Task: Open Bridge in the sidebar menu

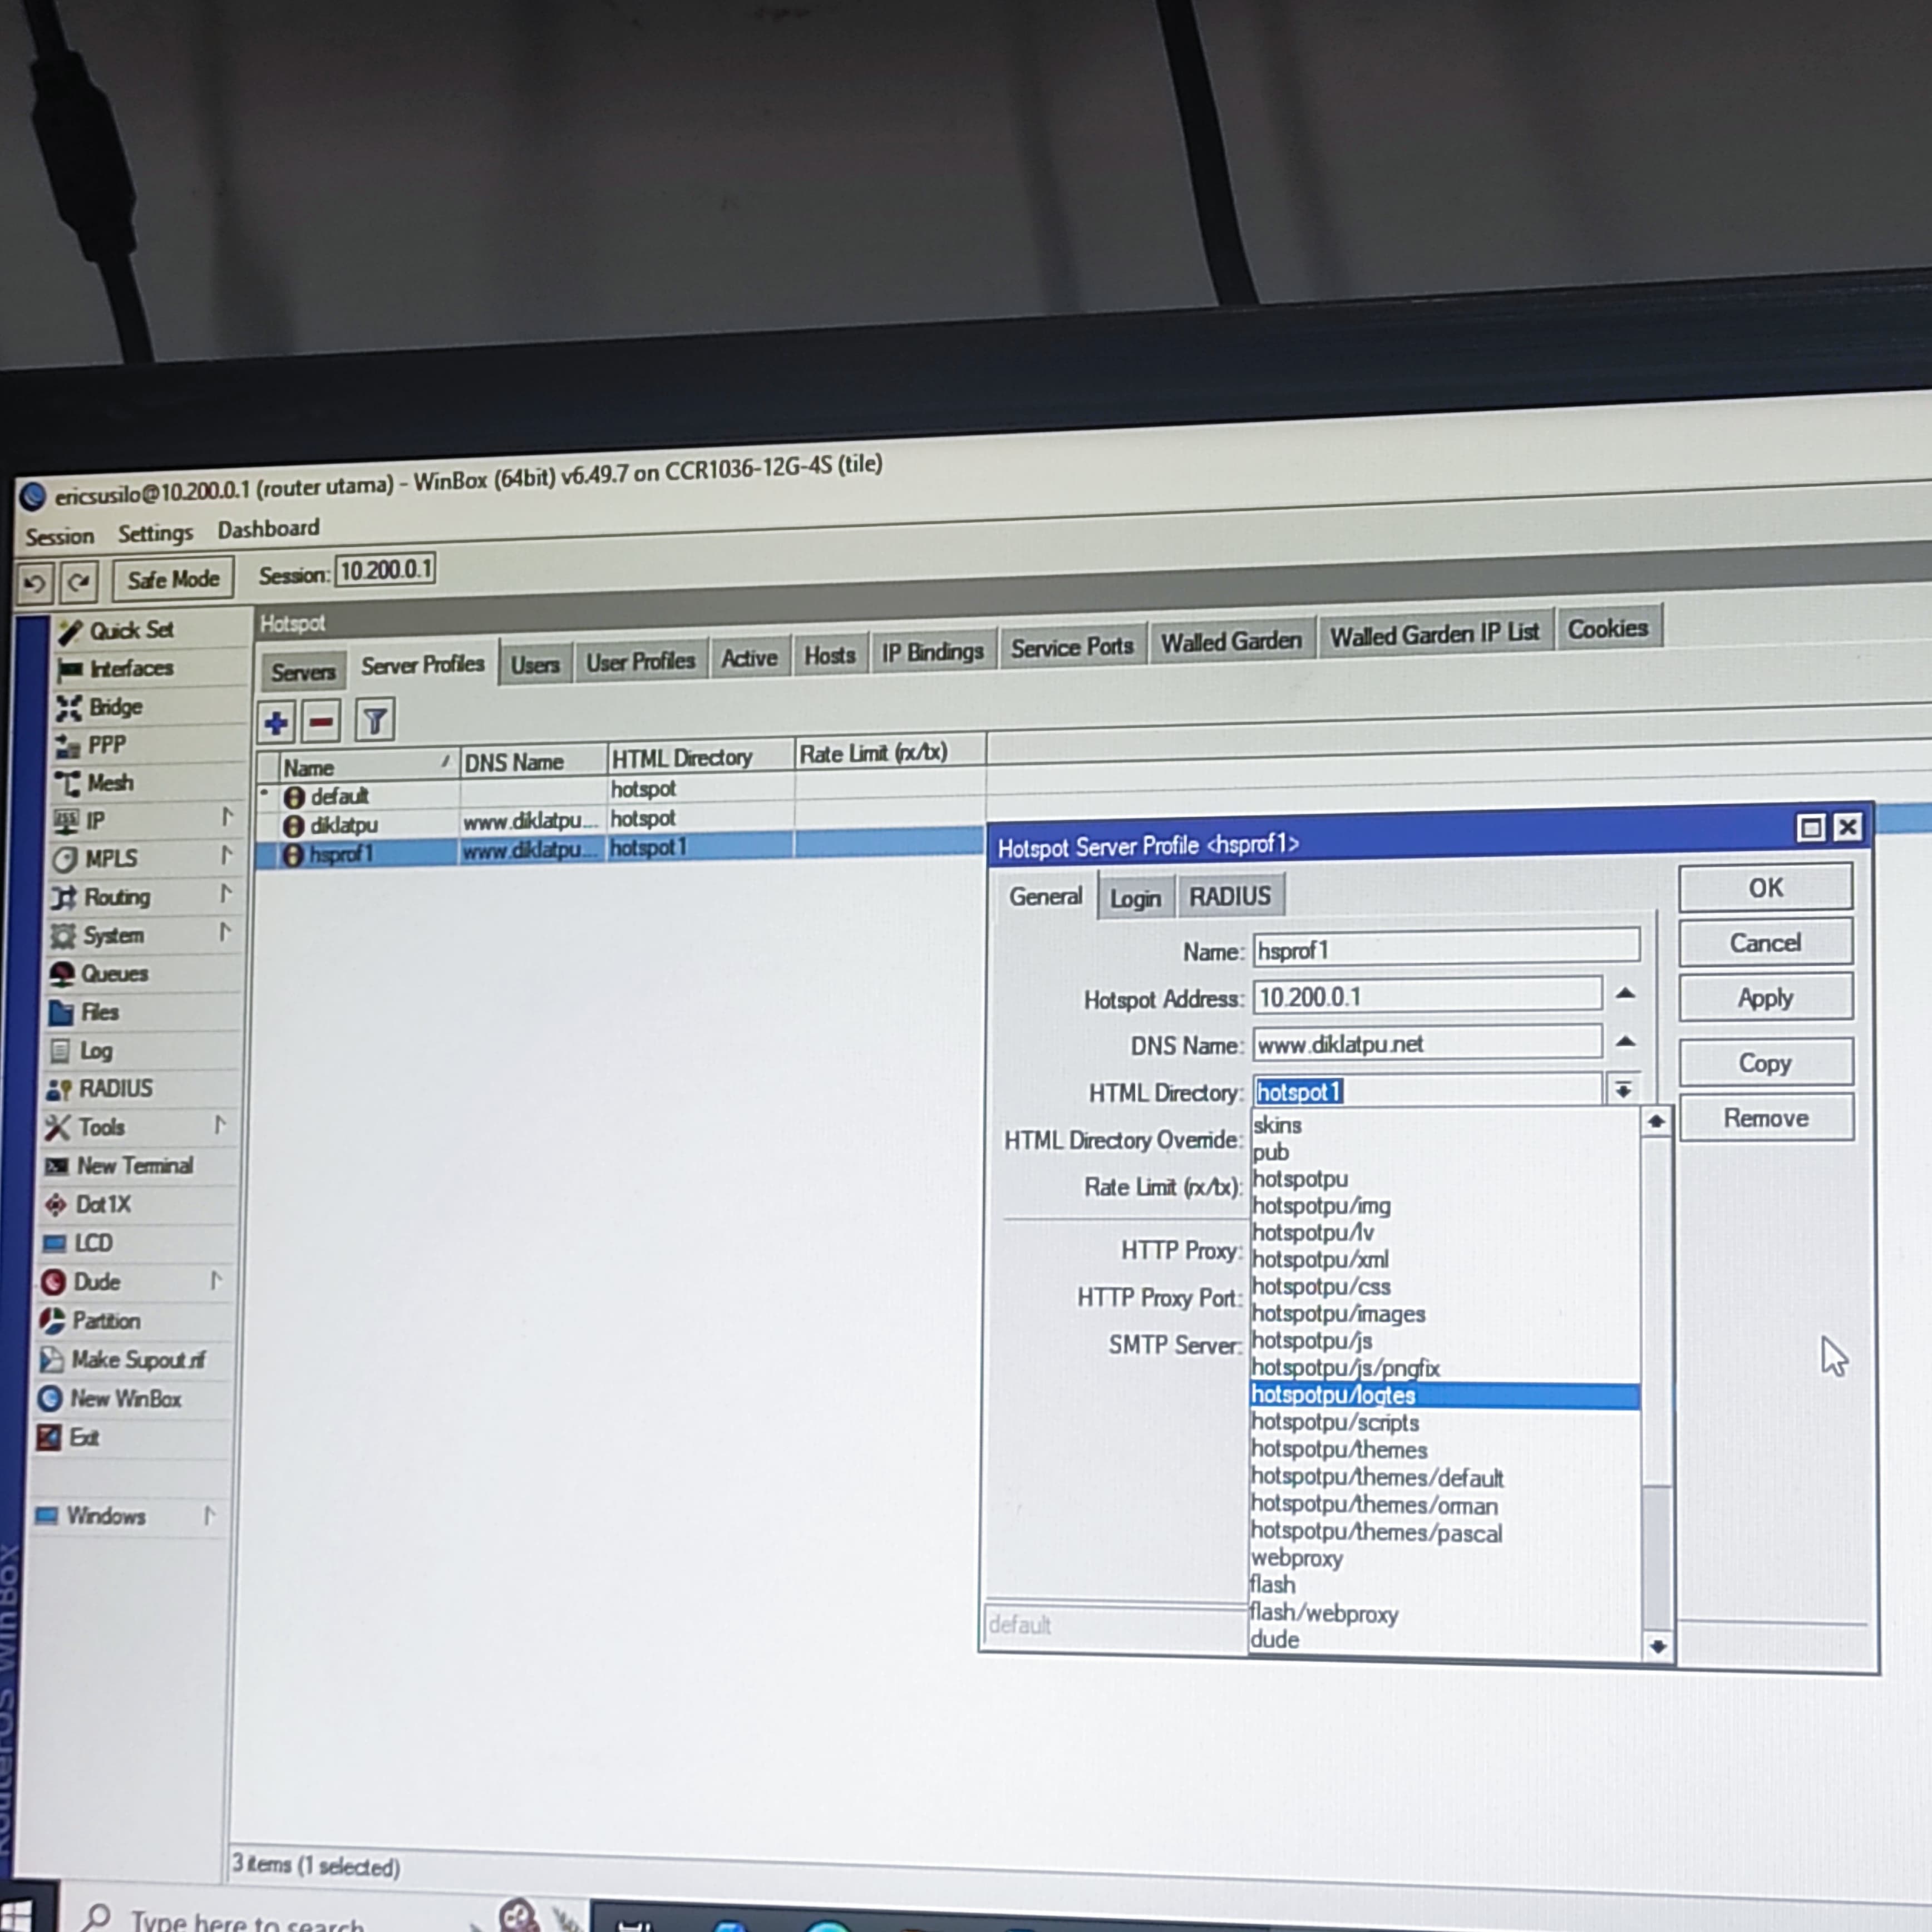Action: coord(115,707)
